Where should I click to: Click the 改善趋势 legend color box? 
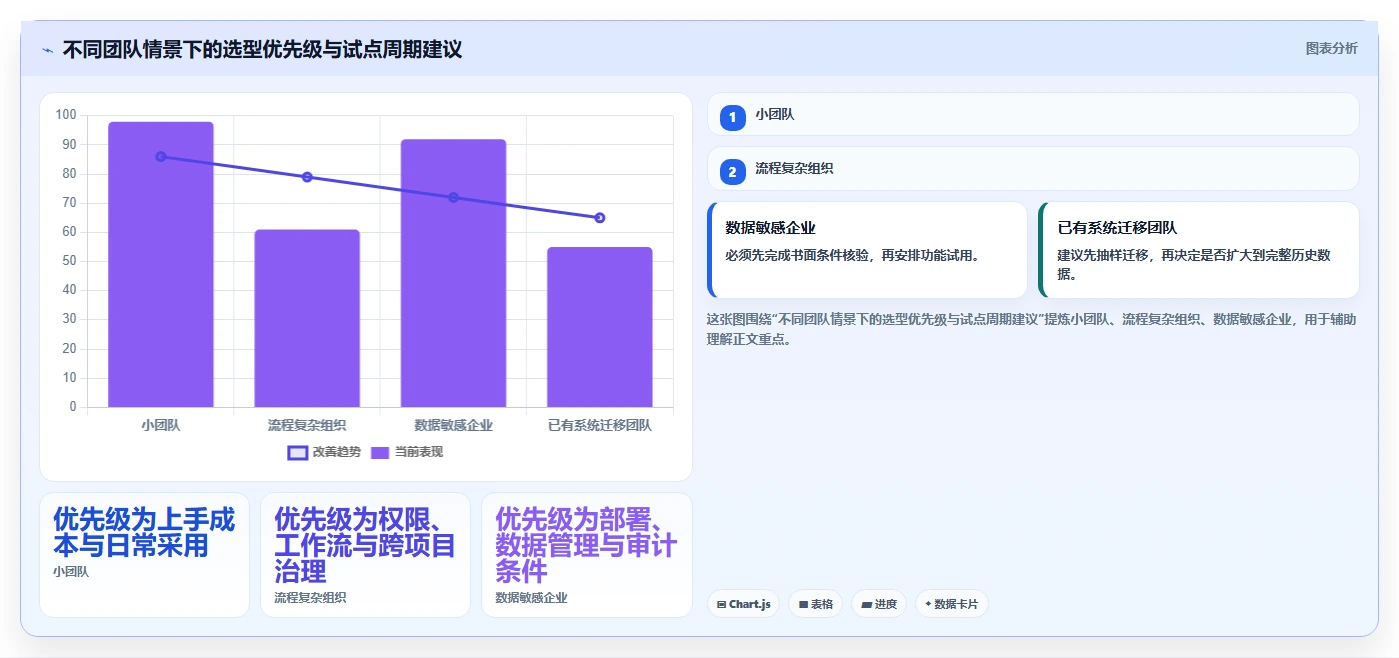[297, 452]
